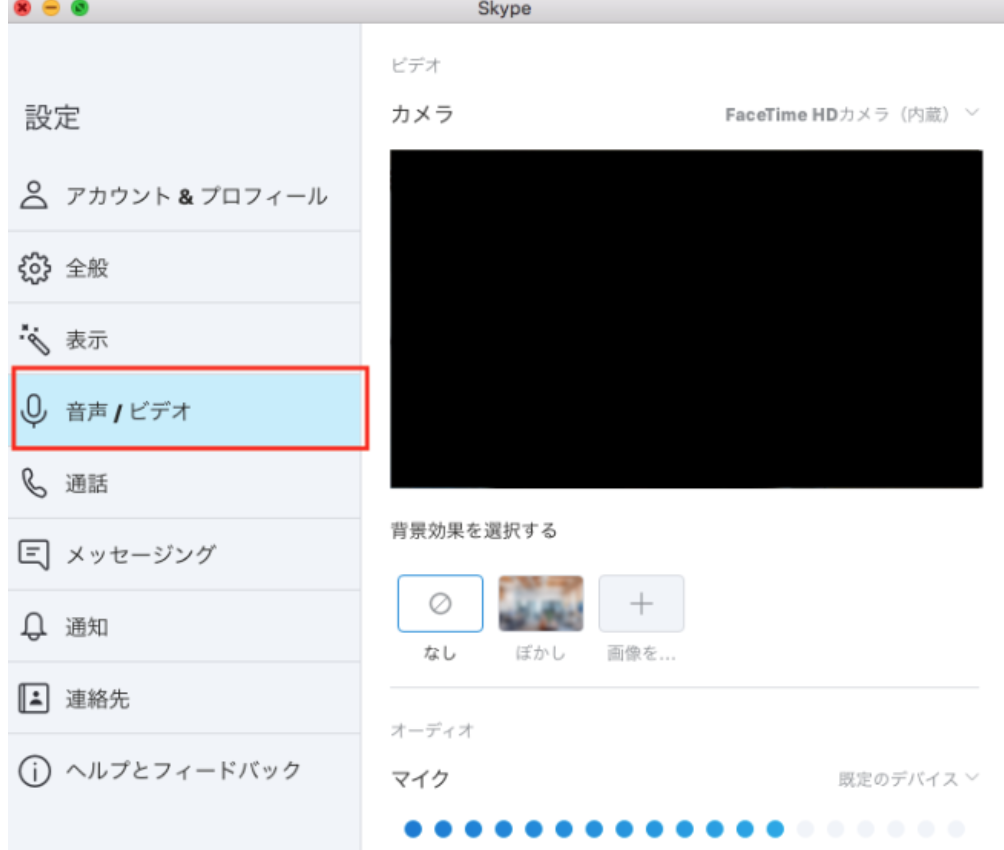Click the ヘルプとフィードバック info icon

coord(37,771)
